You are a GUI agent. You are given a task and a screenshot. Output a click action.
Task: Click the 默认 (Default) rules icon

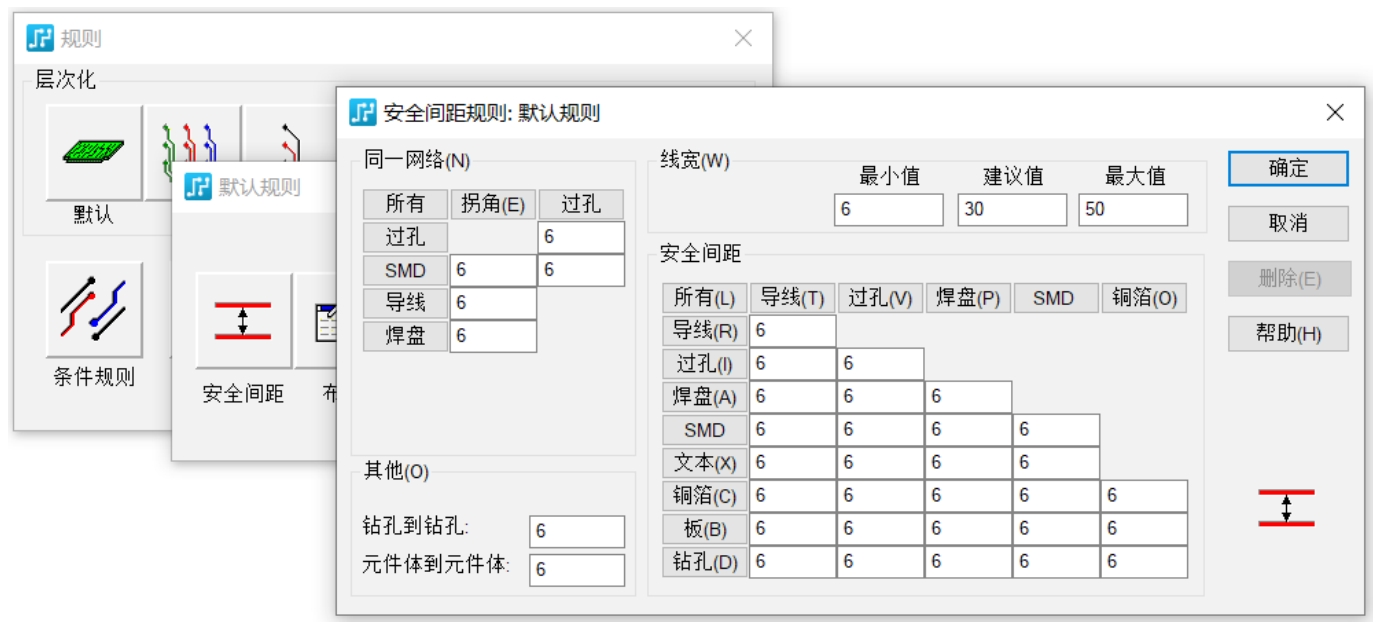tap(94, 152)
